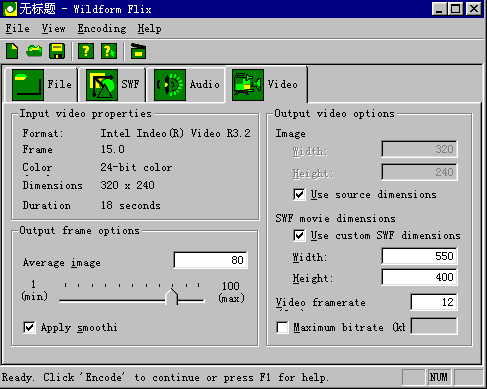Click the Average image value field

[211, 260]
